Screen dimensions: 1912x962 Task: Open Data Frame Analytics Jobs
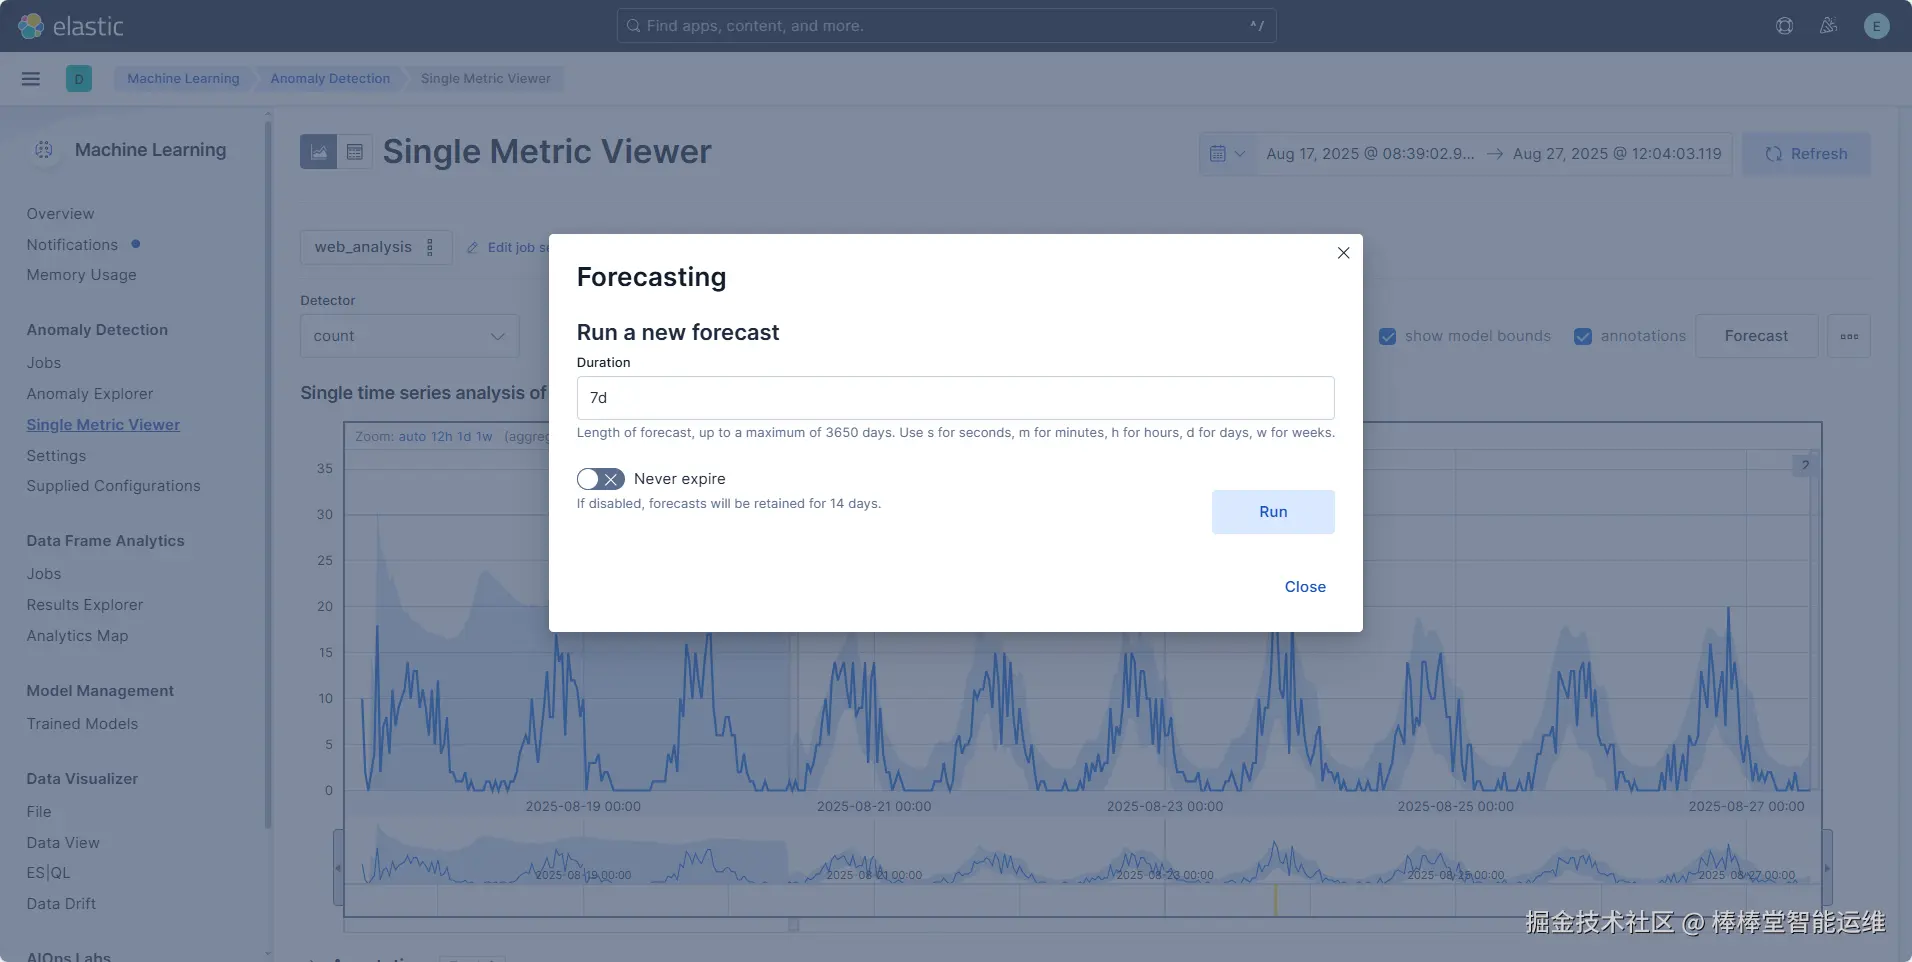pos(44,574)
